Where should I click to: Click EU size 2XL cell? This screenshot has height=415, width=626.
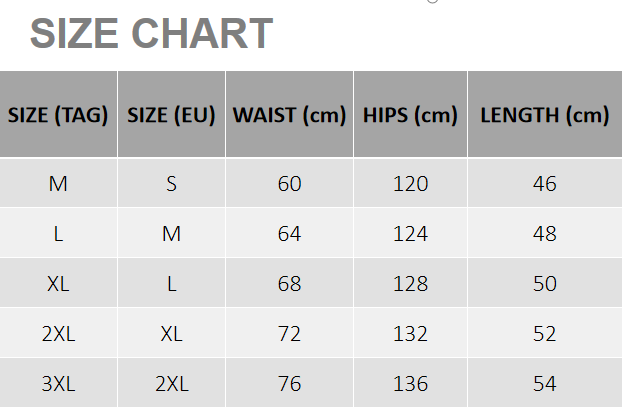pos(171,383)
